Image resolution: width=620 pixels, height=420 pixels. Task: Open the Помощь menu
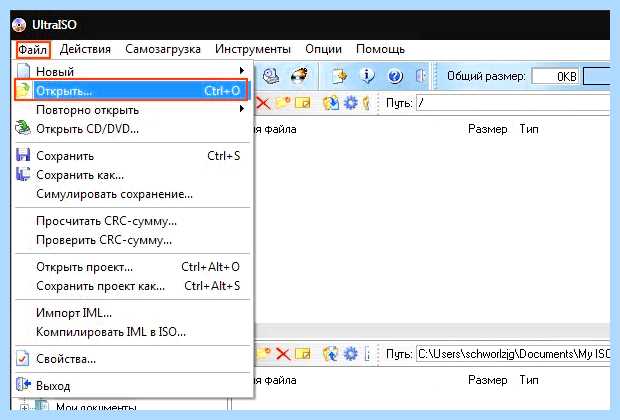pos(380,49)
